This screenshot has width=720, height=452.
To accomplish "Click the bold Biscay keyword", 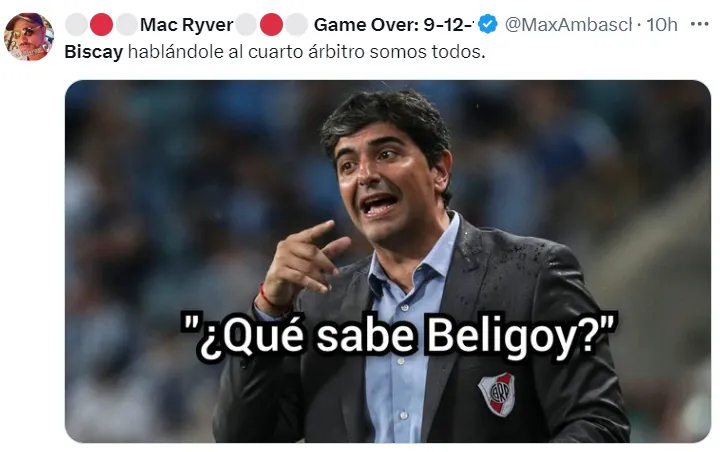I will 94,52.
